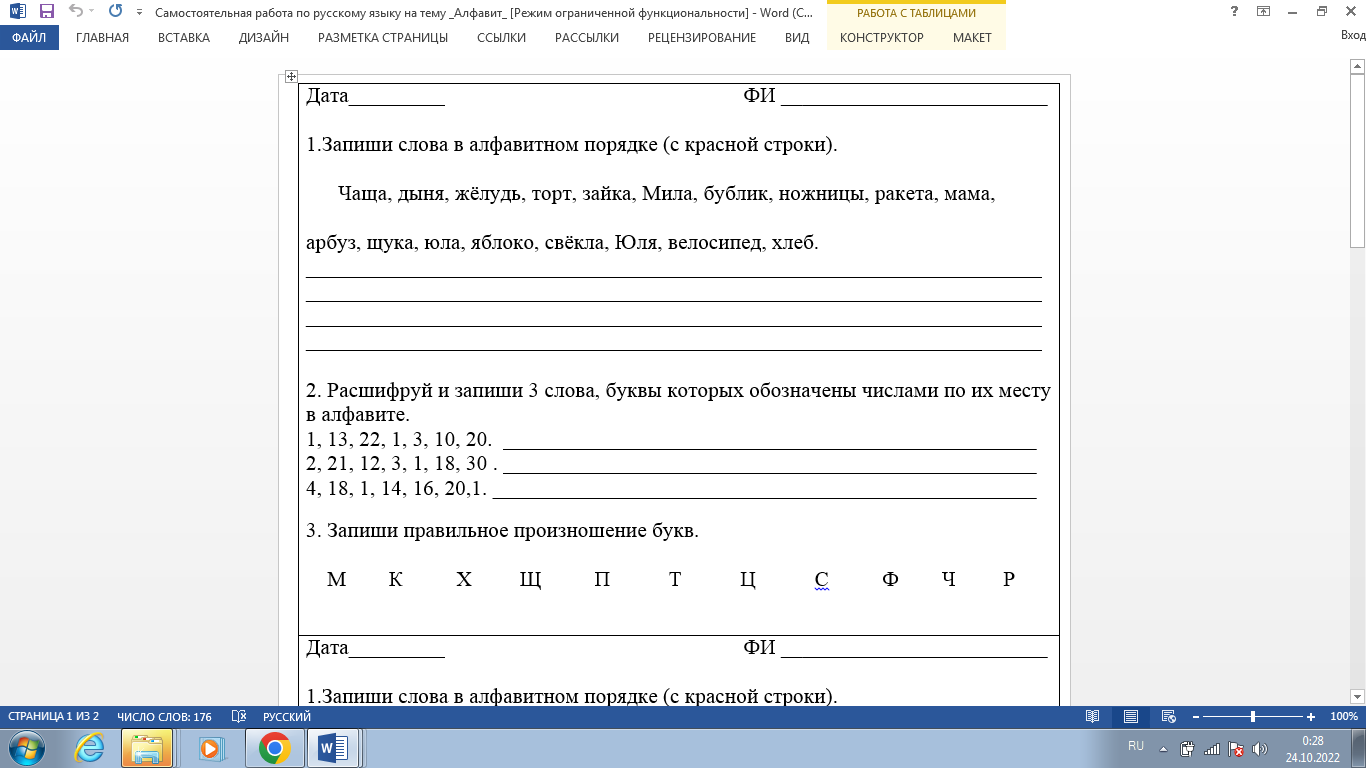Repeat the last action with the redo arrow
This screenshot has width=1366, height=768.
pyautogui.click(x=115, y=12)
